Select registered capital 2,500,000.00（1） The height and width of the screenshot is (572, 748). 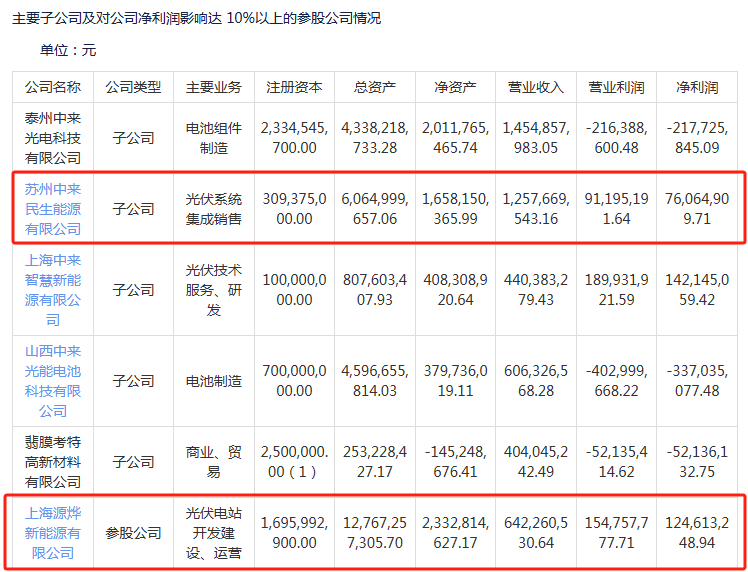tap(294, 462)
